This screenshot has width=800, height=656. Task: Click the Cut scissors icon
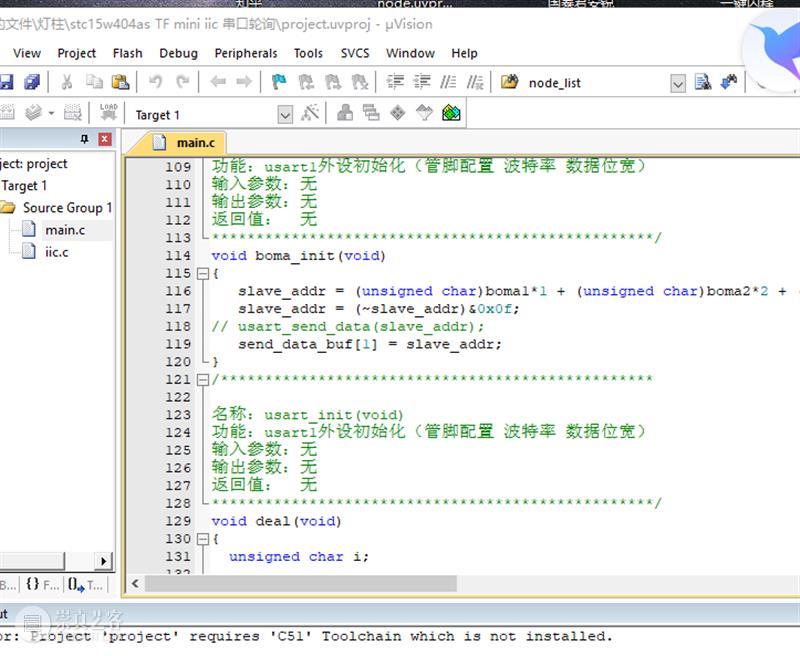coord(66,82)
